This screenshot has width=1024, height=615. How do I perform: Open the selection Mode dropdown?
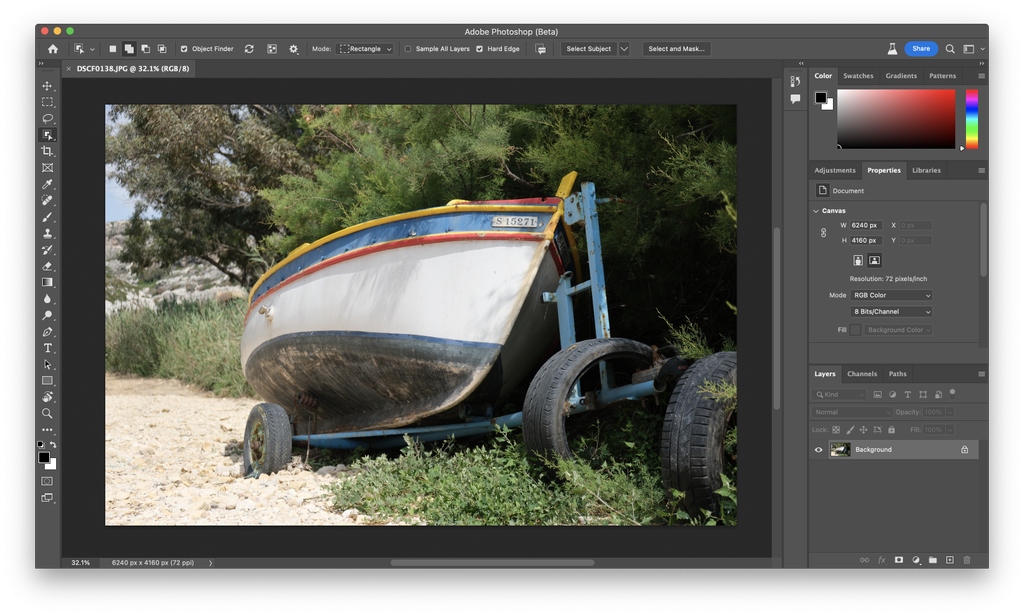(365, 48)
